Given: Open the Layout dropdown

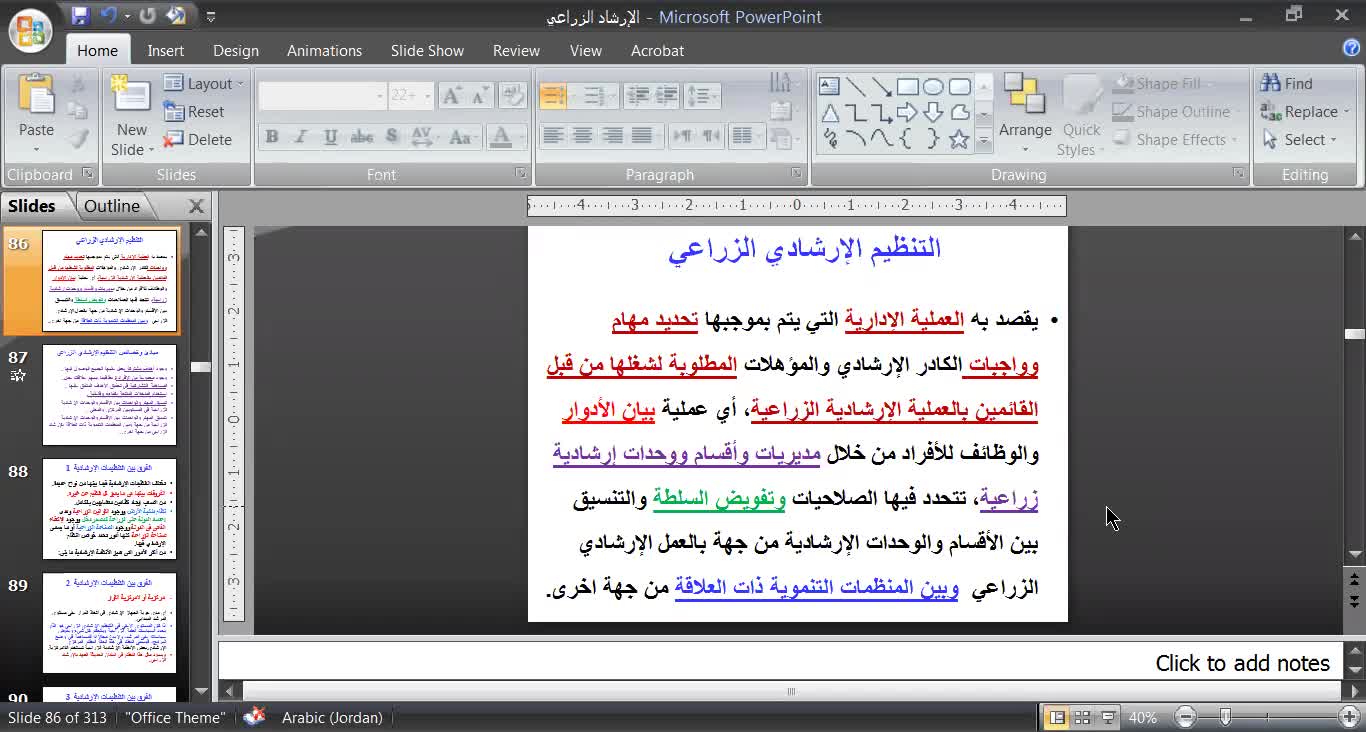Looking at the screenshot, I should point(204,84).
